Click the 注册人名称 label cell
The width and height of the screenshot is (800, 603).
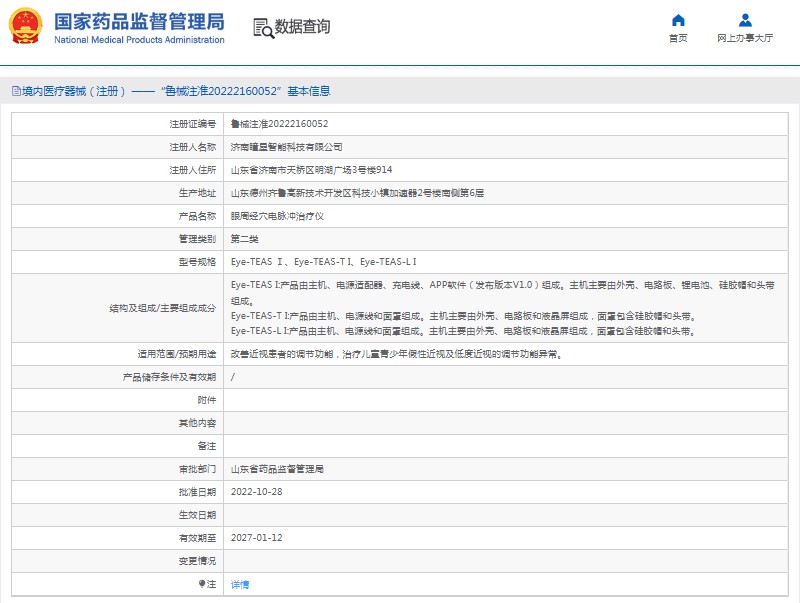point(117,147)
